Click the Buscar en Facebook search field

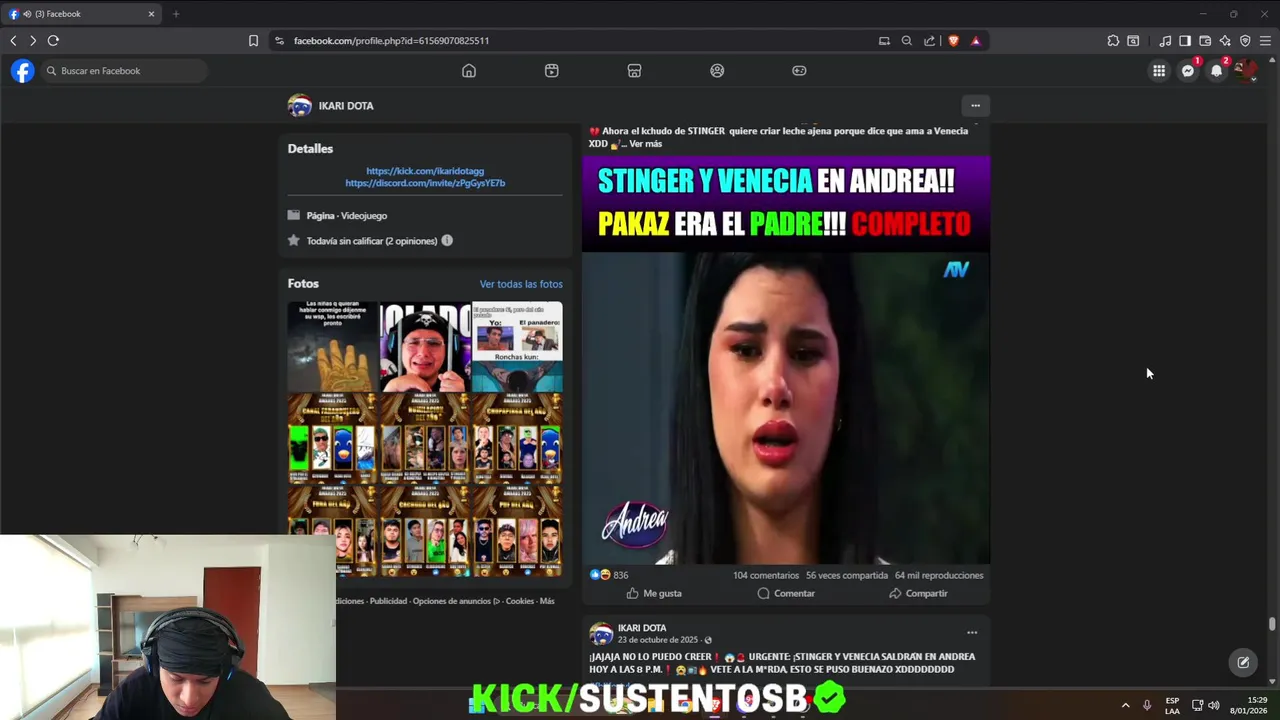pos(123,71)
